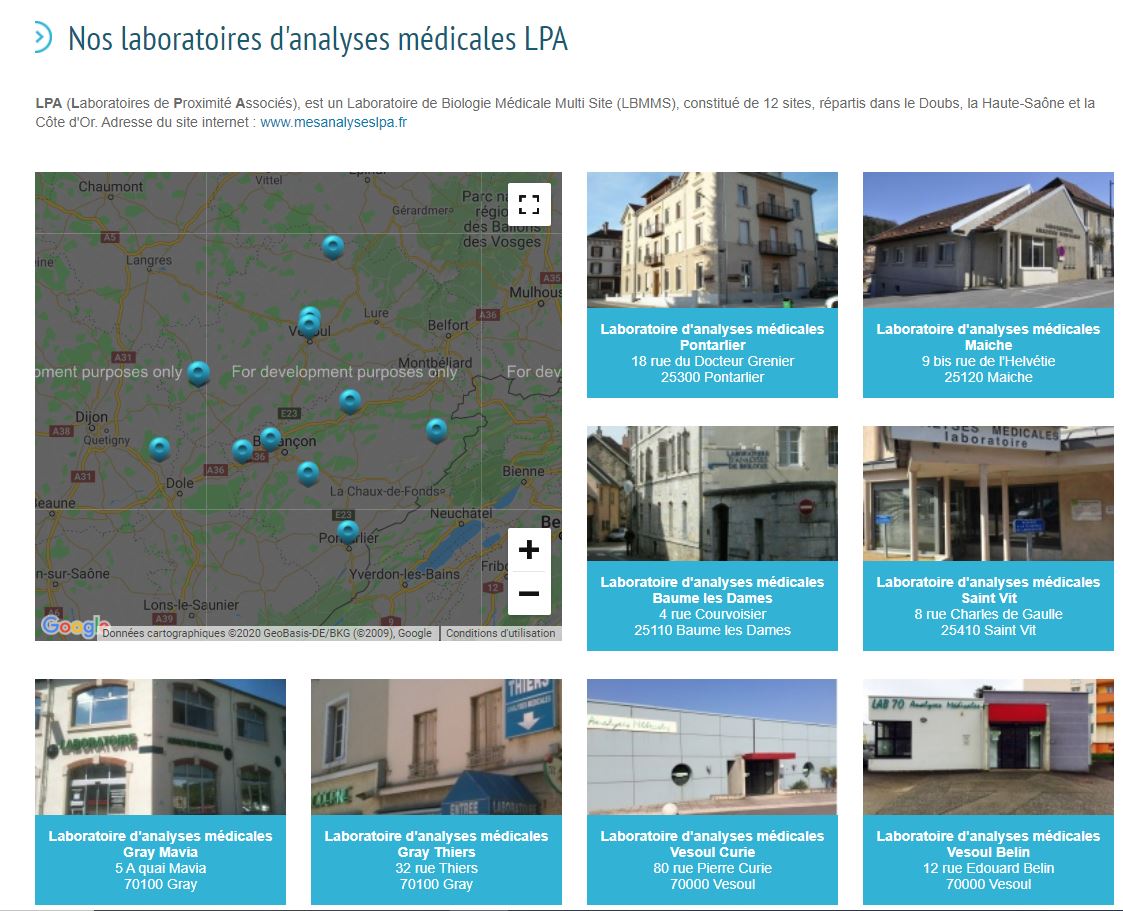Click the Vesoul Curie laboratory title
This screenshot has width=1123, height=911.
click(712, 844)
